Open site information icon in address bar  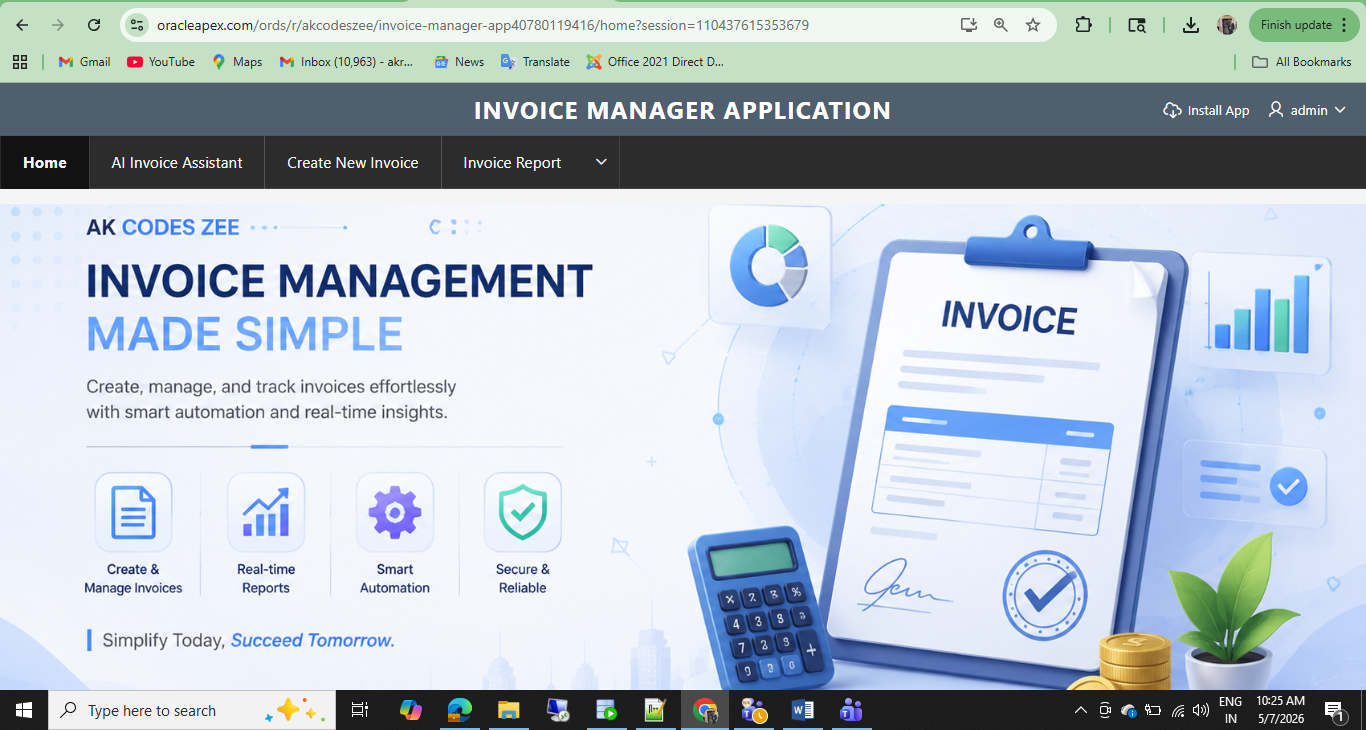[x=138, y=25]
